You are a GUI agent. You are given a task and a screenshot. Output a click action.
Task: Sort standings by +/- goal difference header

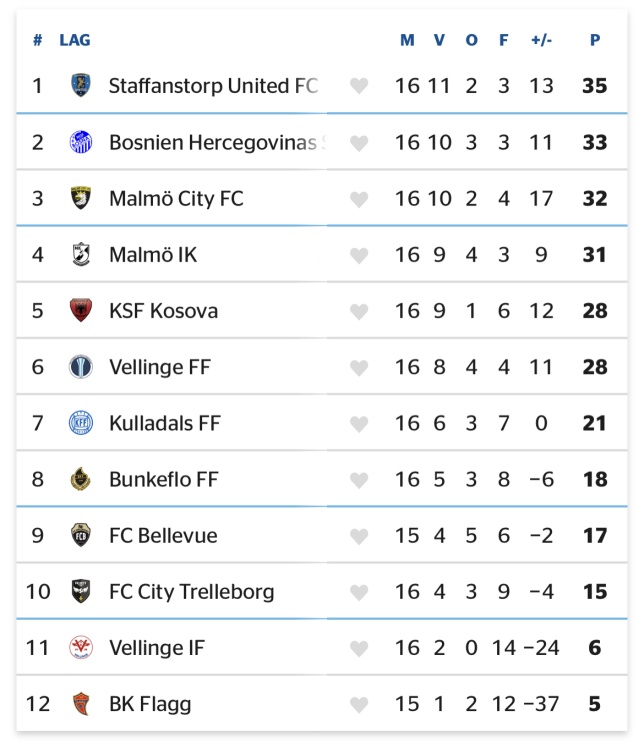click(541, 40)
